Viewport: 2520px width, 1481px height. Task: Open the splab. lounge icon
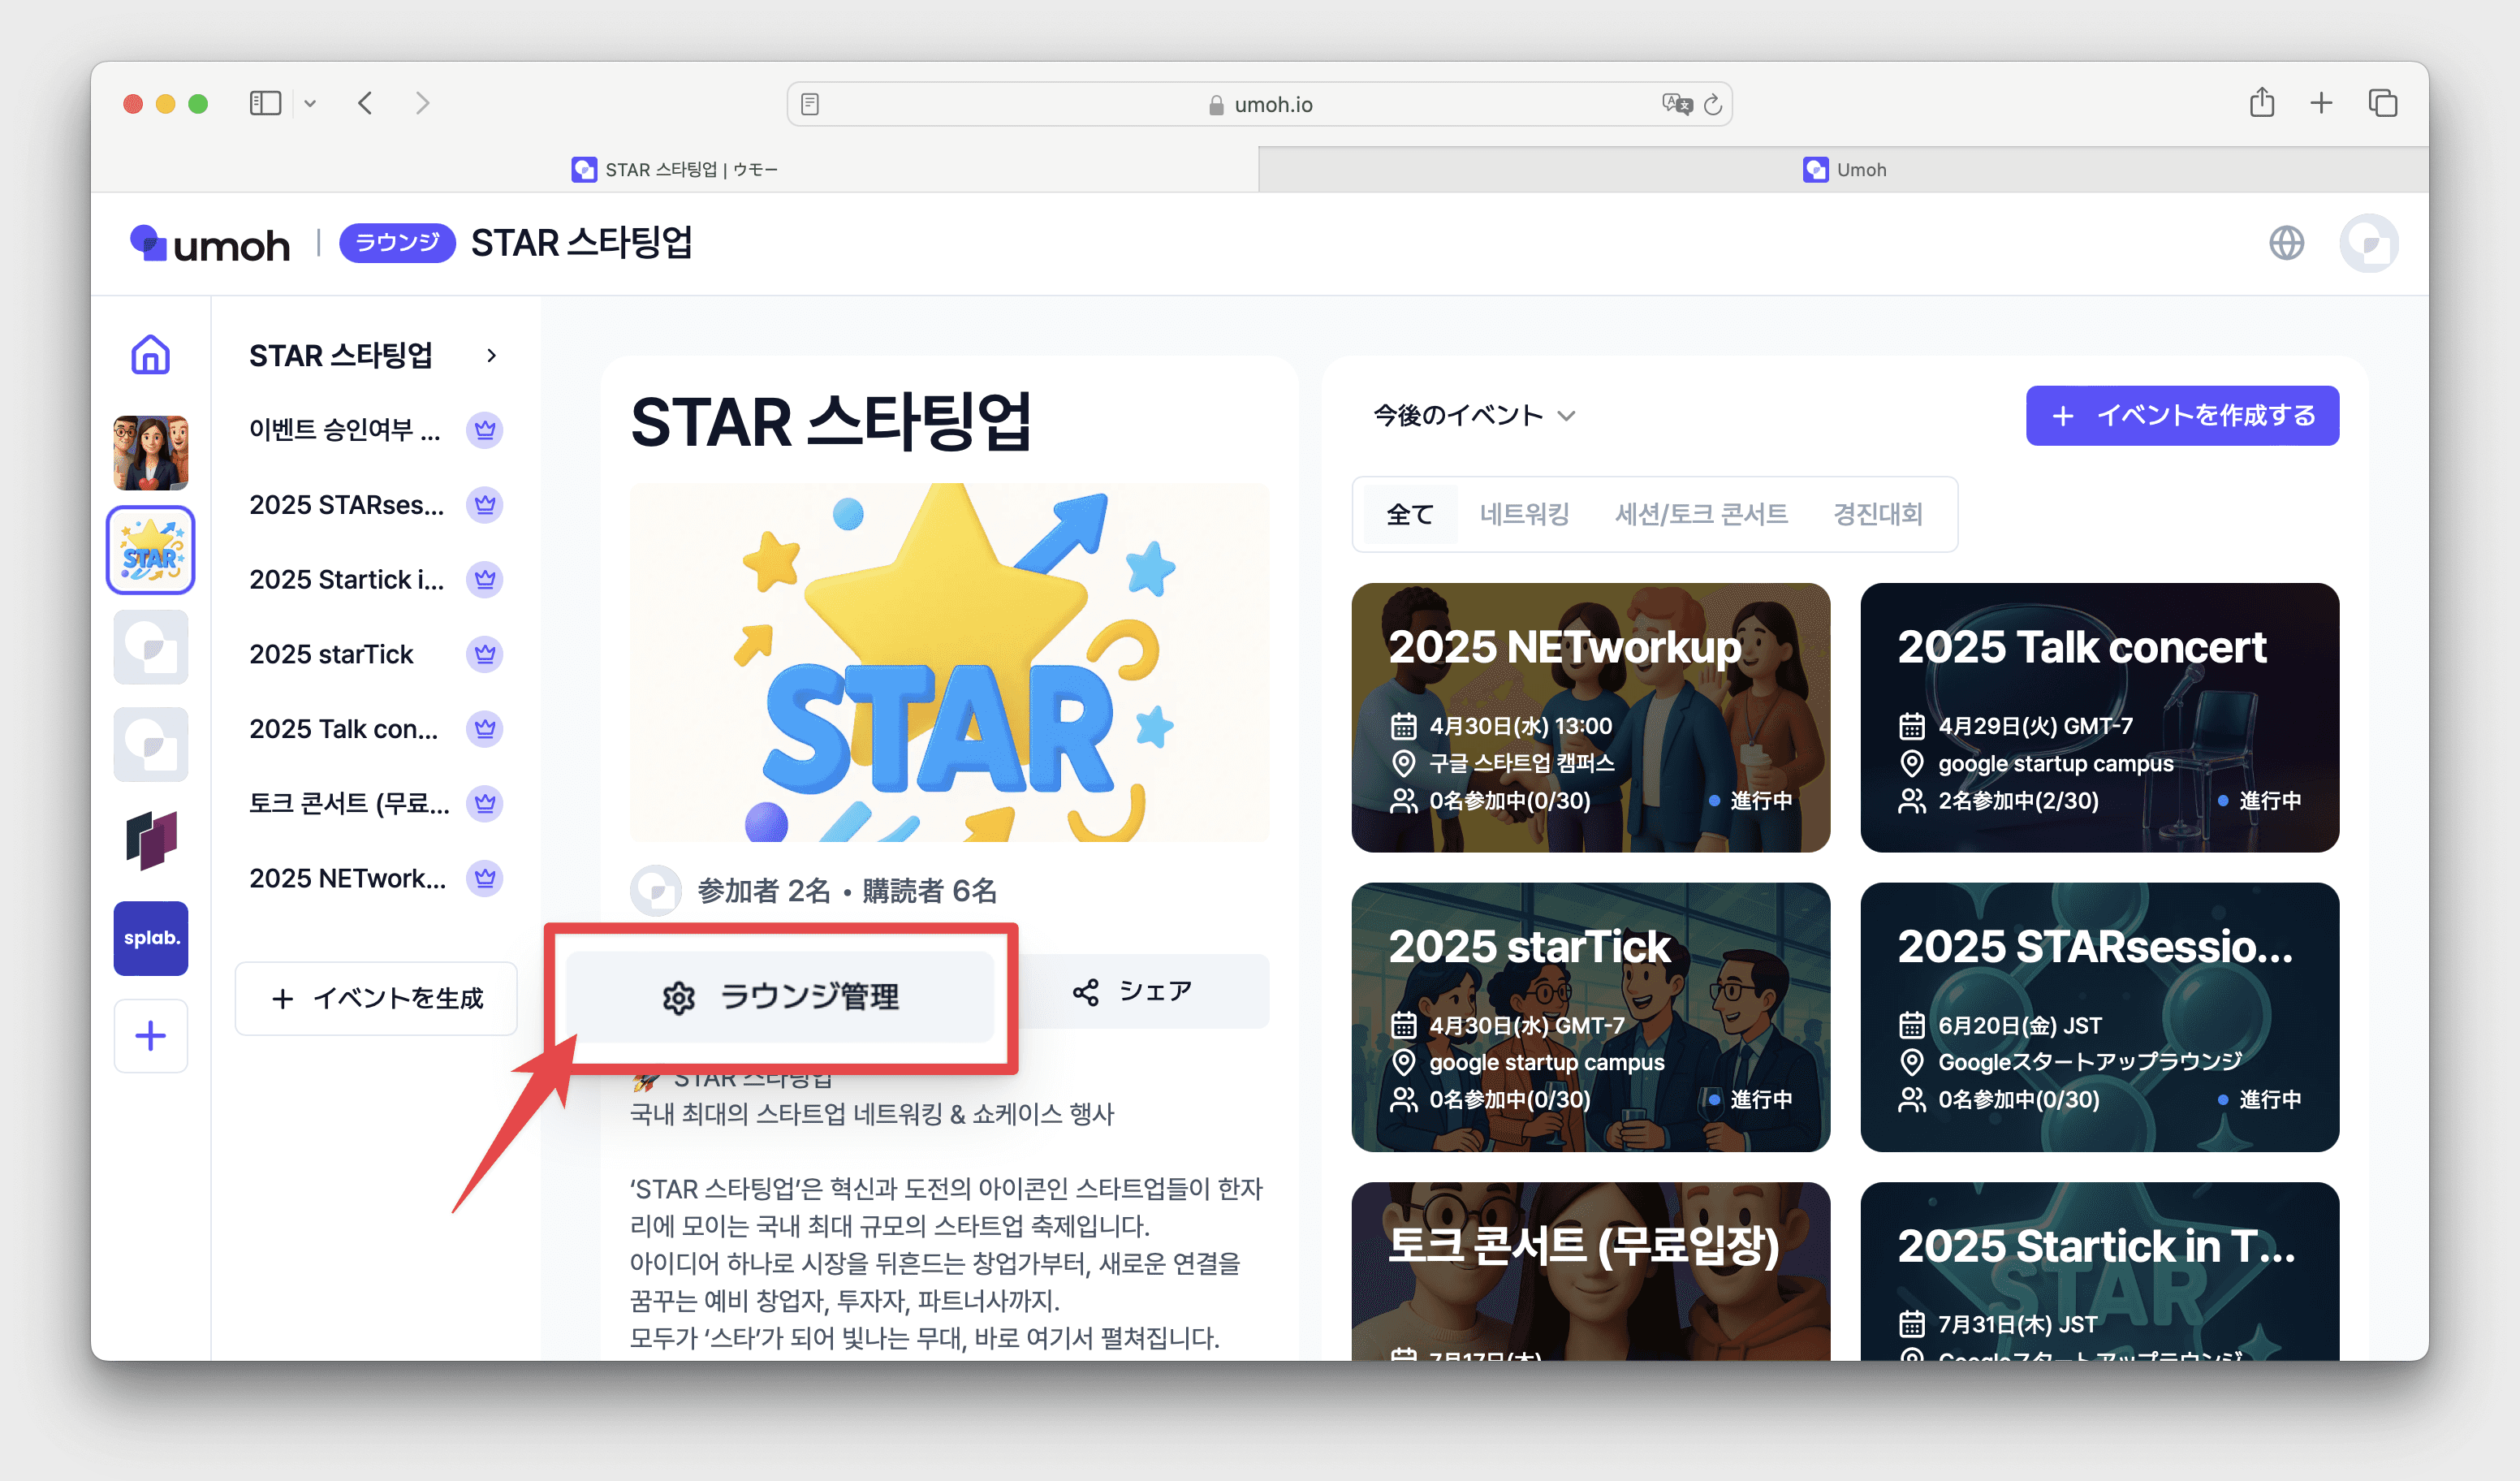pyautogui.click(x=150, y=938)
